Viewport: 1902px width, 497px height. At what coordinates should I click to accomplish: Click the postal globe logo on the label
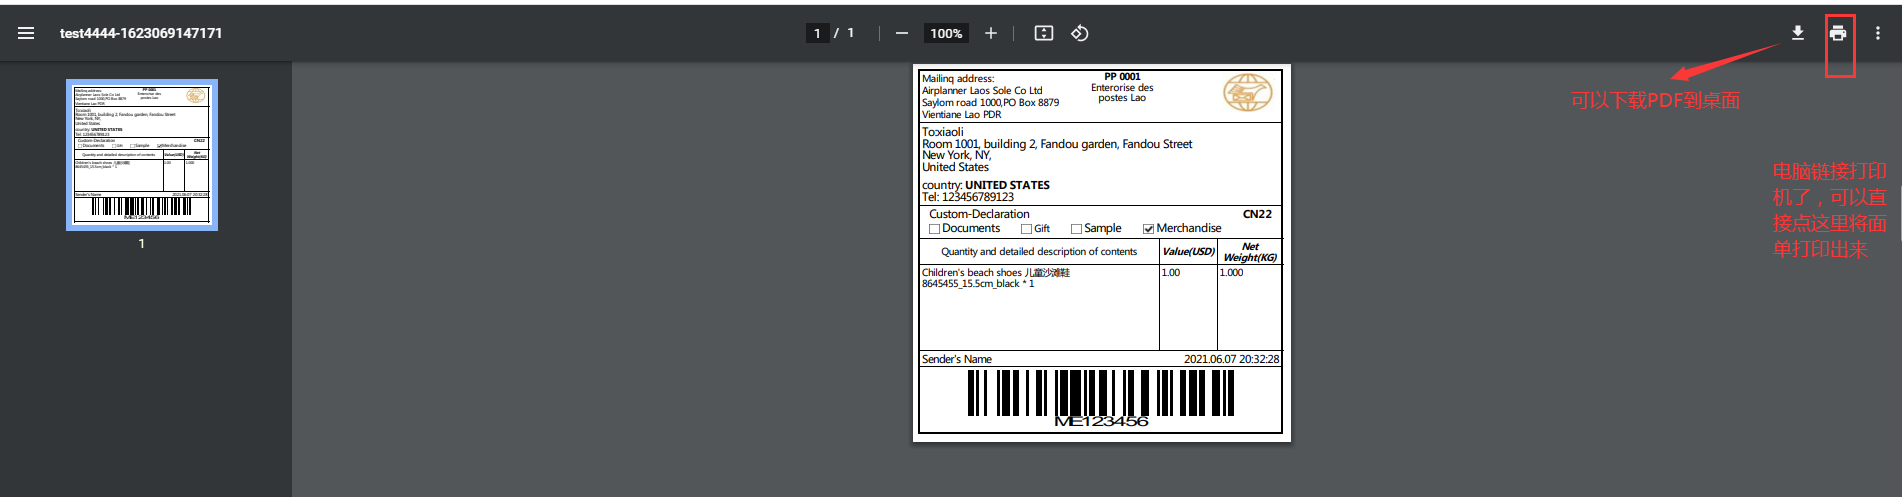1247,93
